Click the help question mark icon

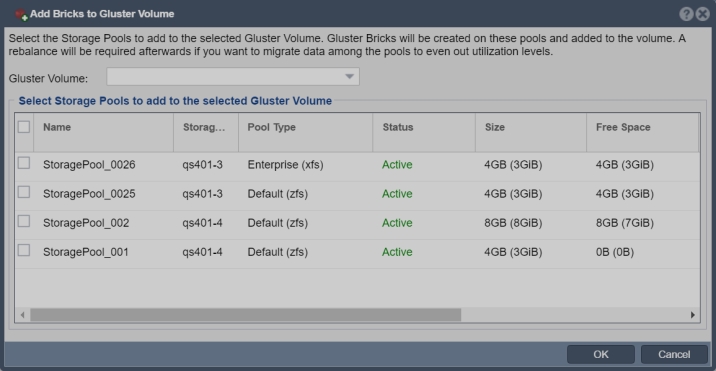coord(686,14)
